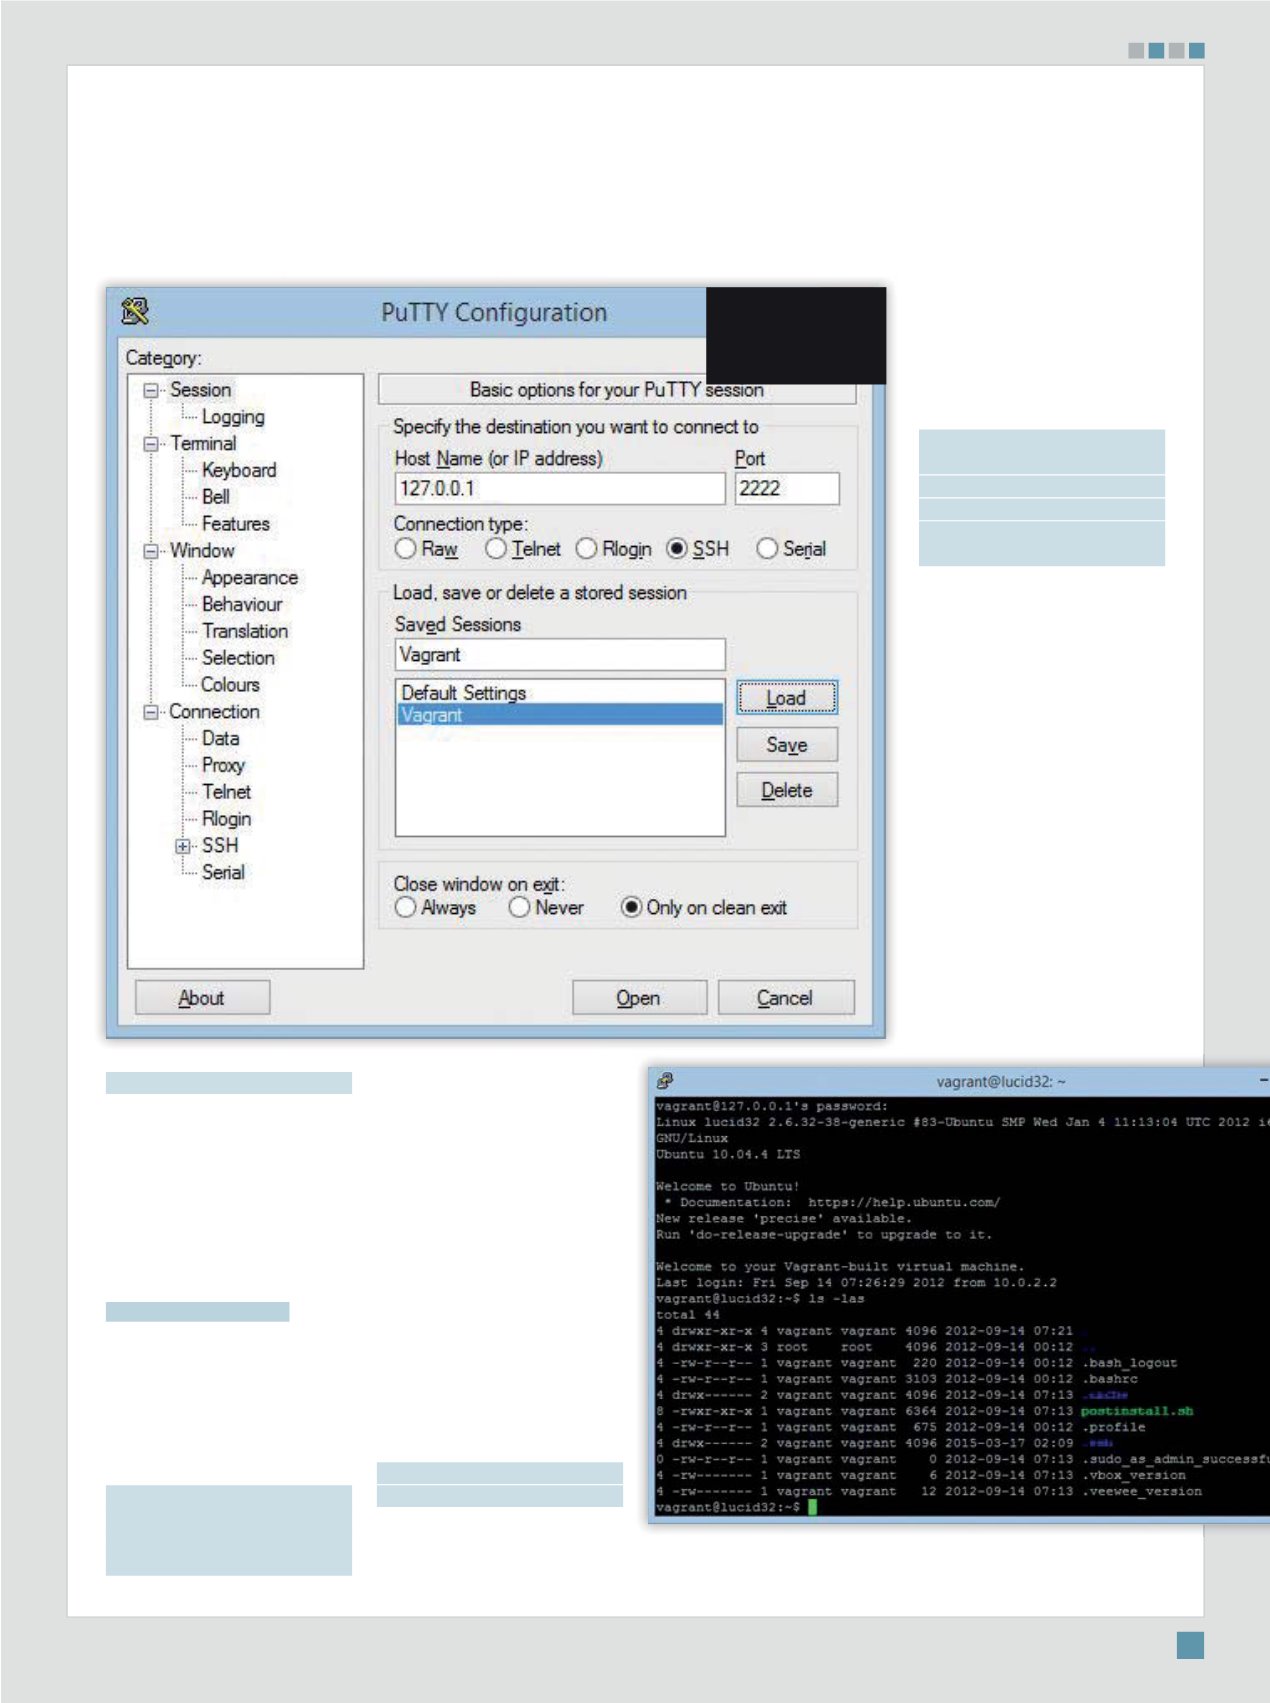
Task: Open the Bell category
Action: point(216,497)
